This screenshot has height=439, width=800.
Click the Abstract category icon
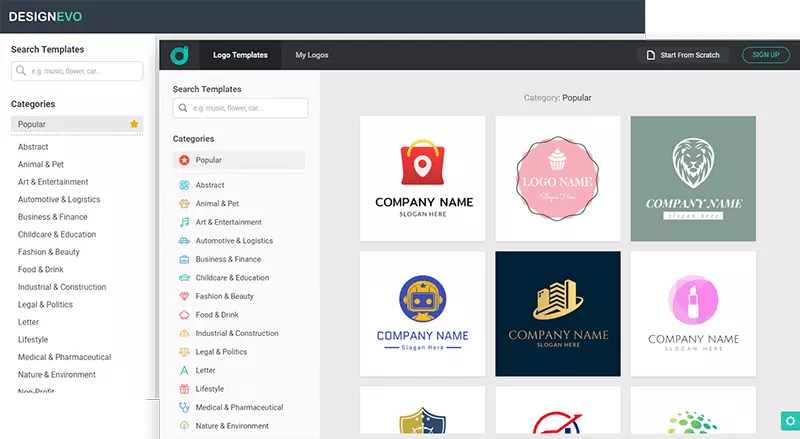click(184, 185)
